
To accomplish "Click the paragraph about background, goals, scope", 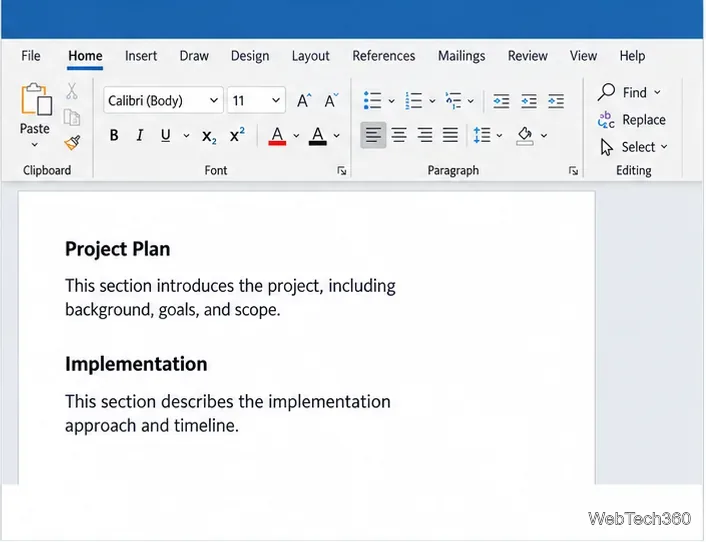I will 230,298.
